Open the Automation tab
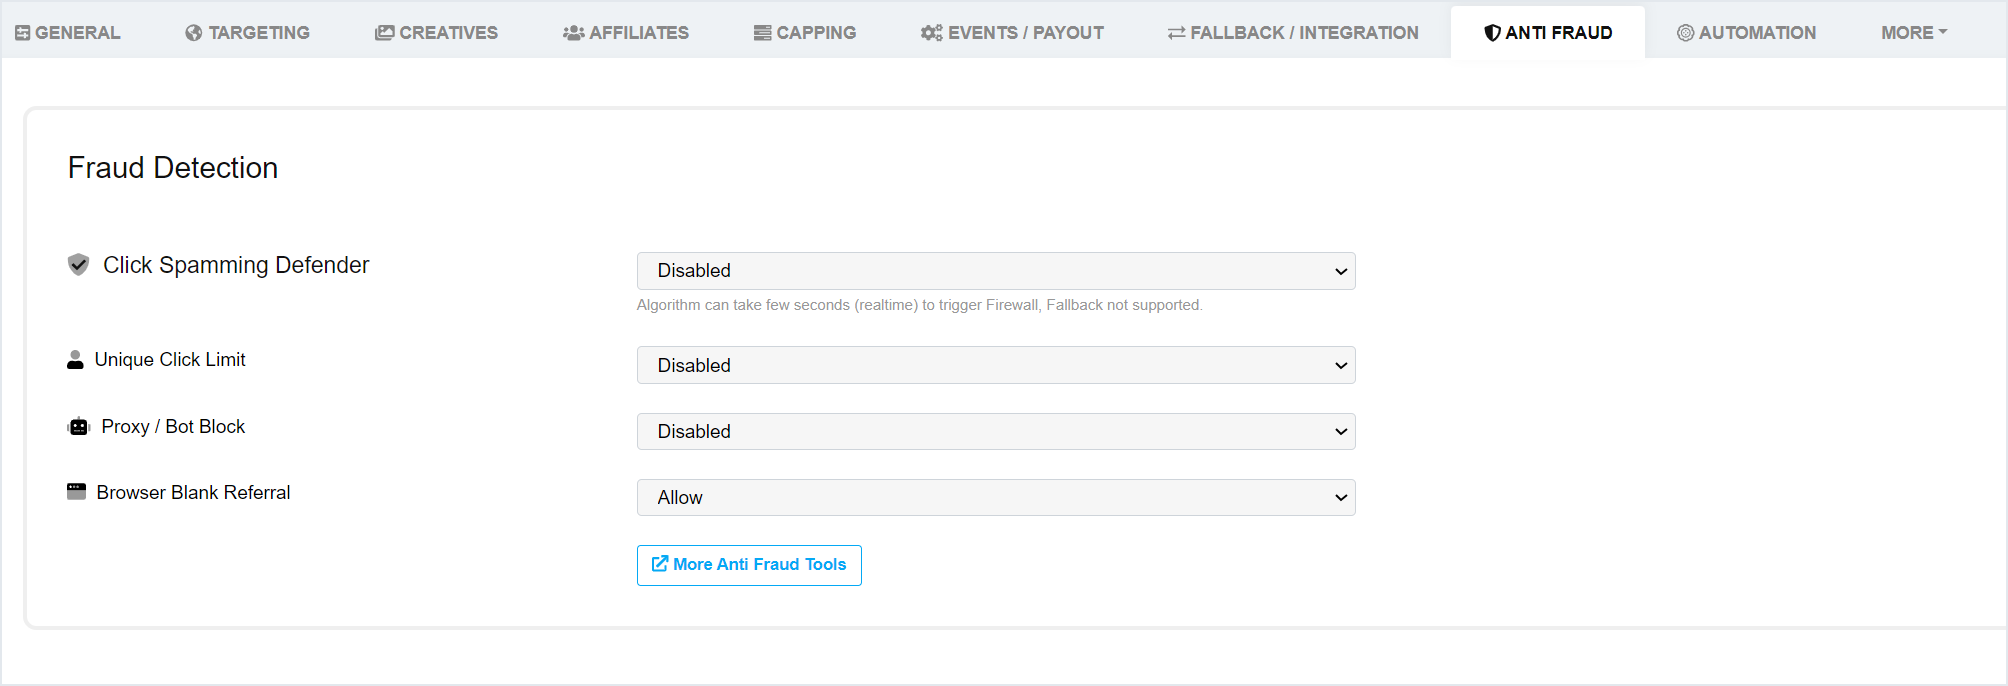2008x686 pixels. pyautogui.click(x=1746, y=33)
